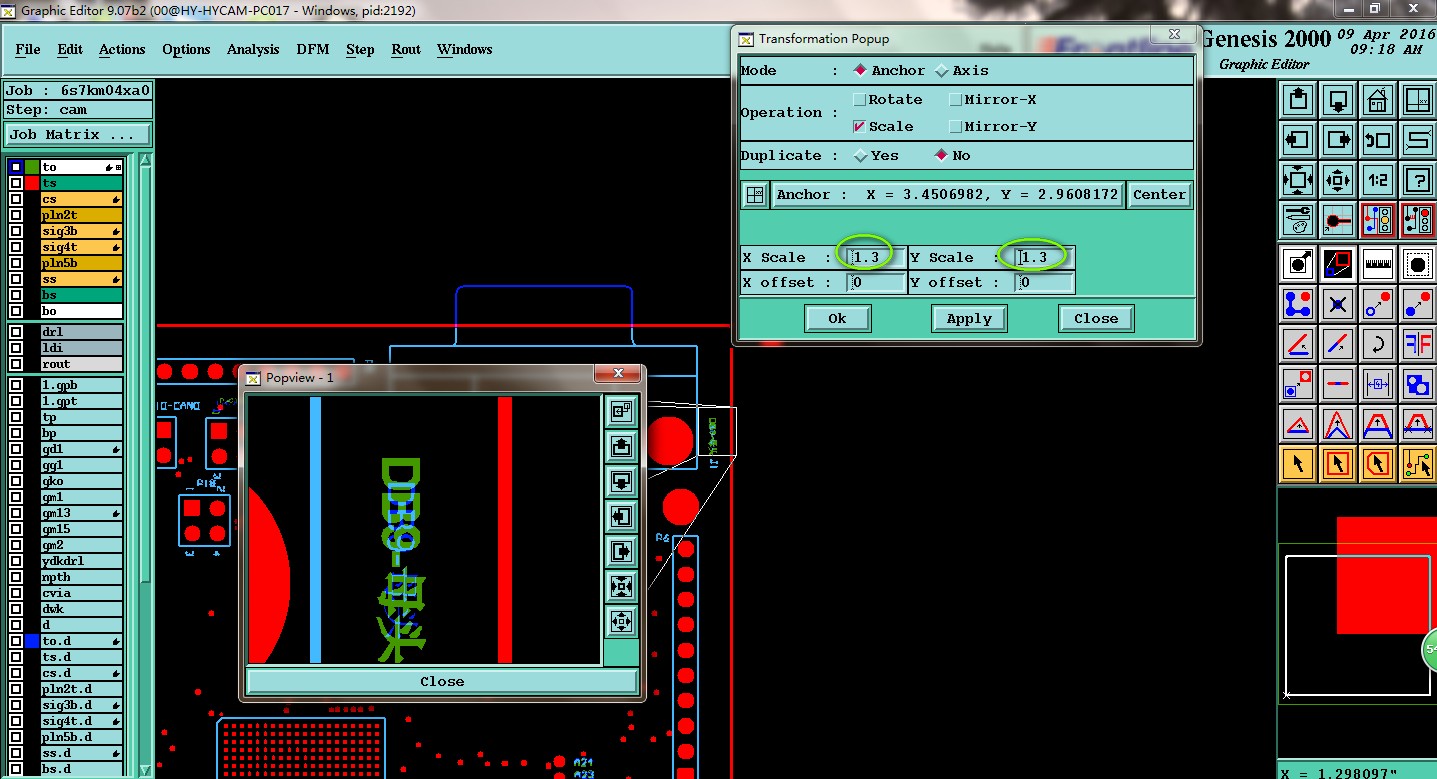Click the pan left view icon
Image resolution: width=1437 pixels, height=779 pixels.
[1298, 140]
